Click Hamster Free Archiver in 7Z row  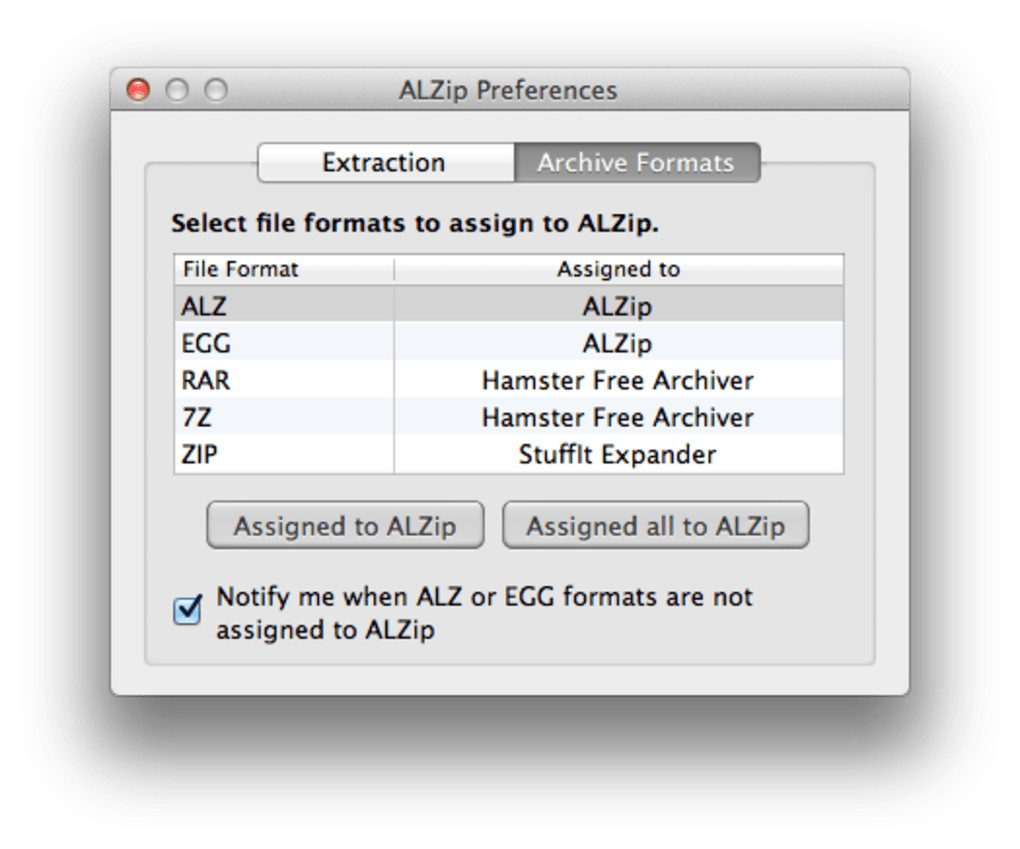coord(618,417)
